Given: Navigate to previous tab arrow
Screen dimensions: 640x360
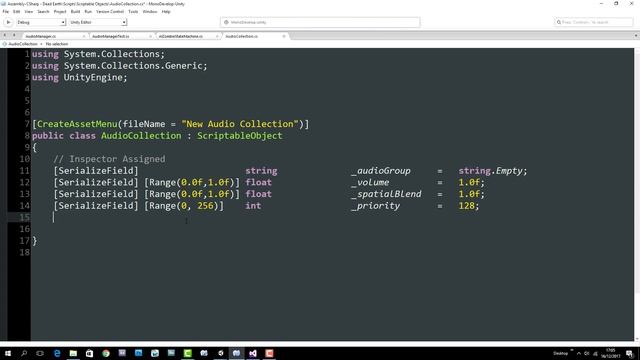Looking at the screenshot, I should pos(4,36).
